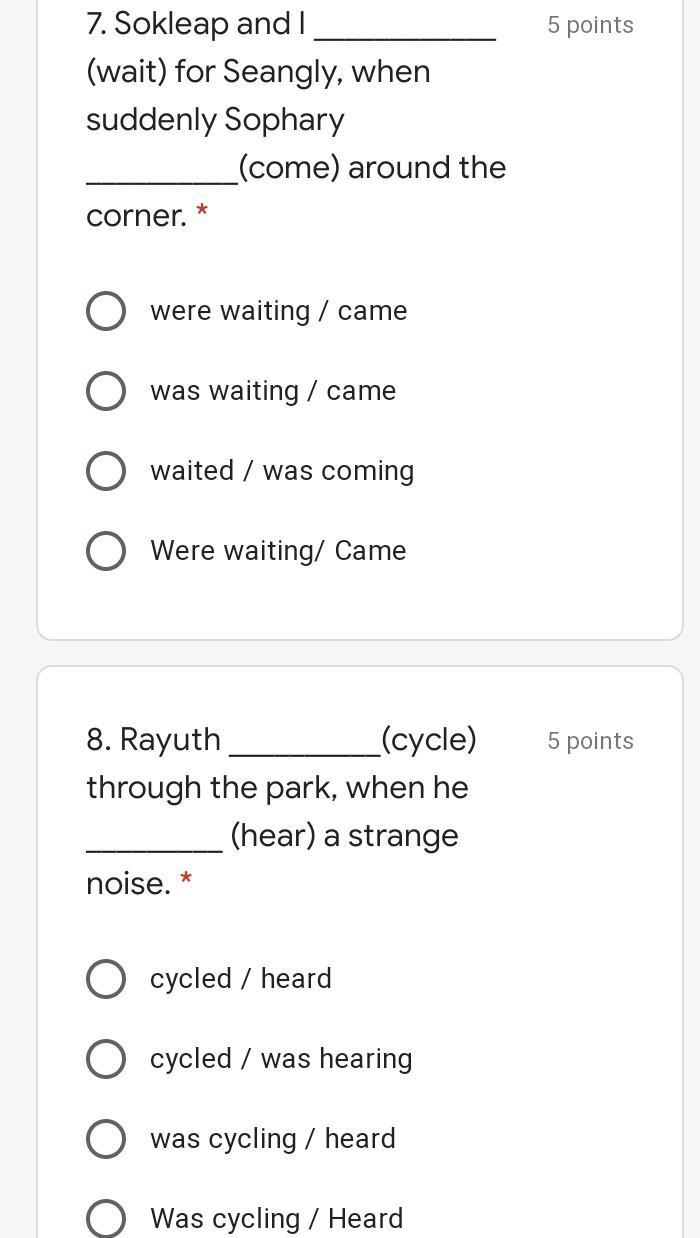700x1238 pixels.
Task: Choose "was waiting / came" radio option
Action: tap(106, 391)
